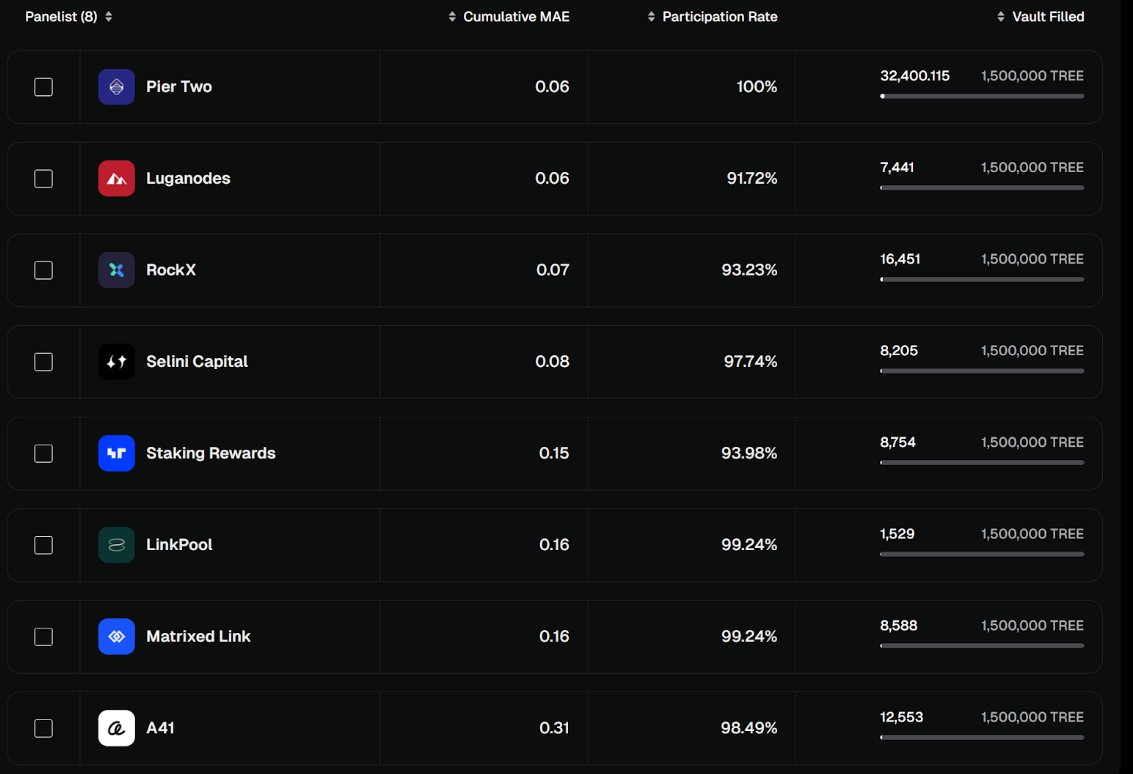The image size is (1133, 774).
Task: Click LinkPool's 1,500,000 TREE cap
Action: click(1032, 534)
